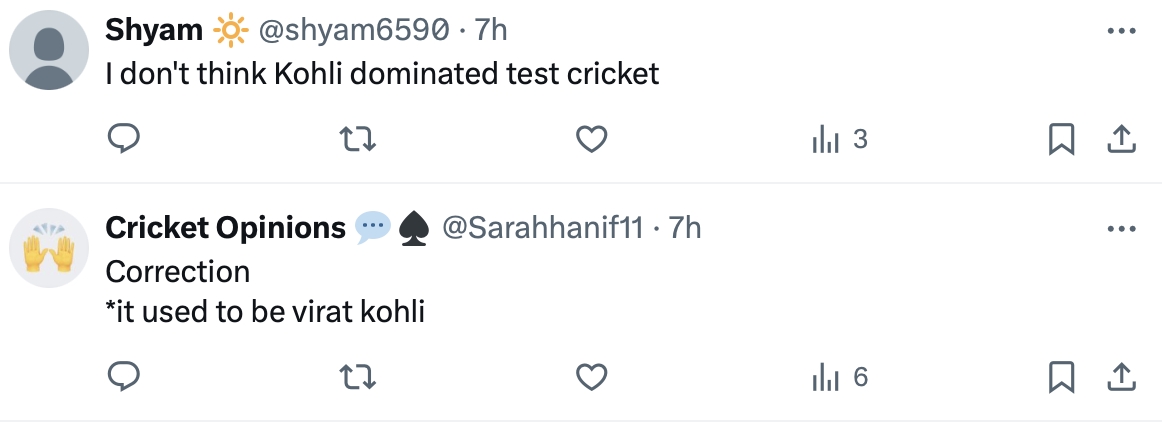The width and height of the screenshot is (1162, 430).
Task: Repost the Cricket Opinions tweet
Action: coord(358,377)
